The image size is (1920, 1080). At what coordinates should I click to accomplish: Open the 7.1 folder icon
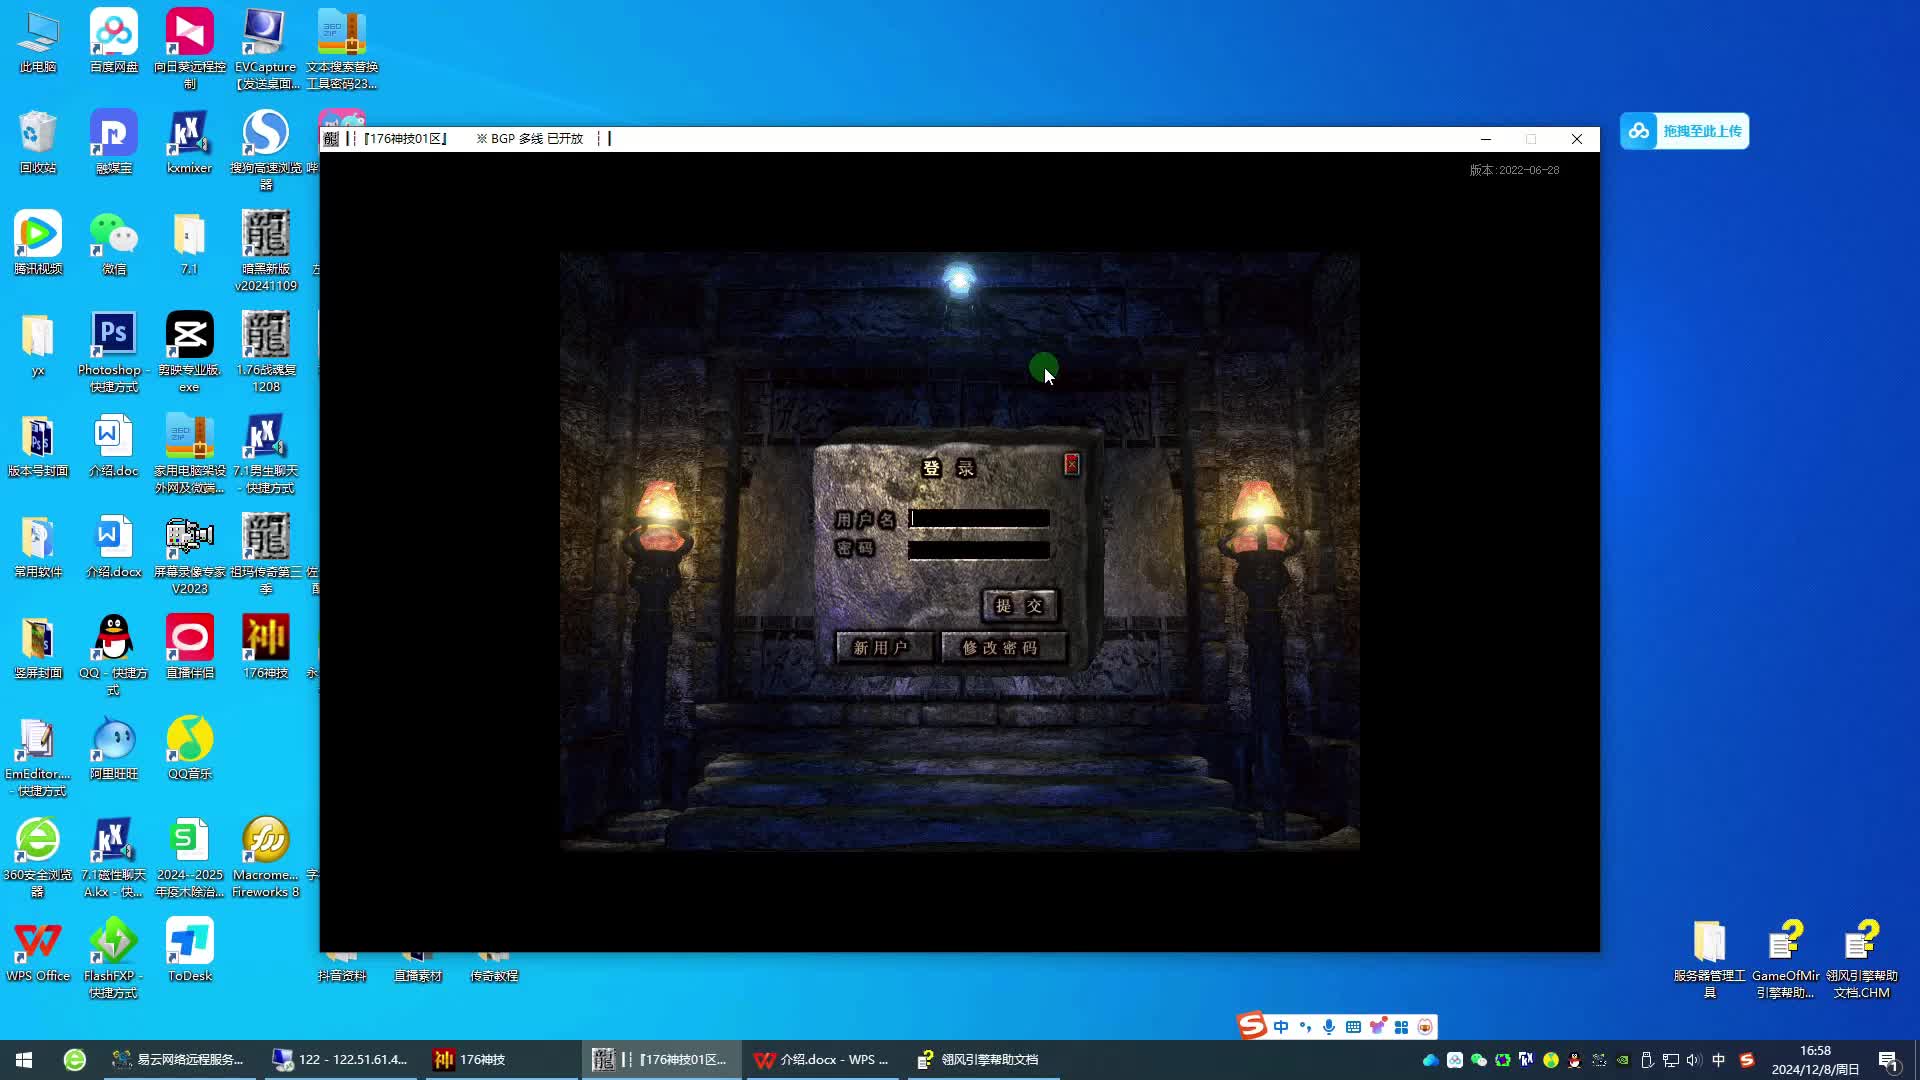click(190, 244)
